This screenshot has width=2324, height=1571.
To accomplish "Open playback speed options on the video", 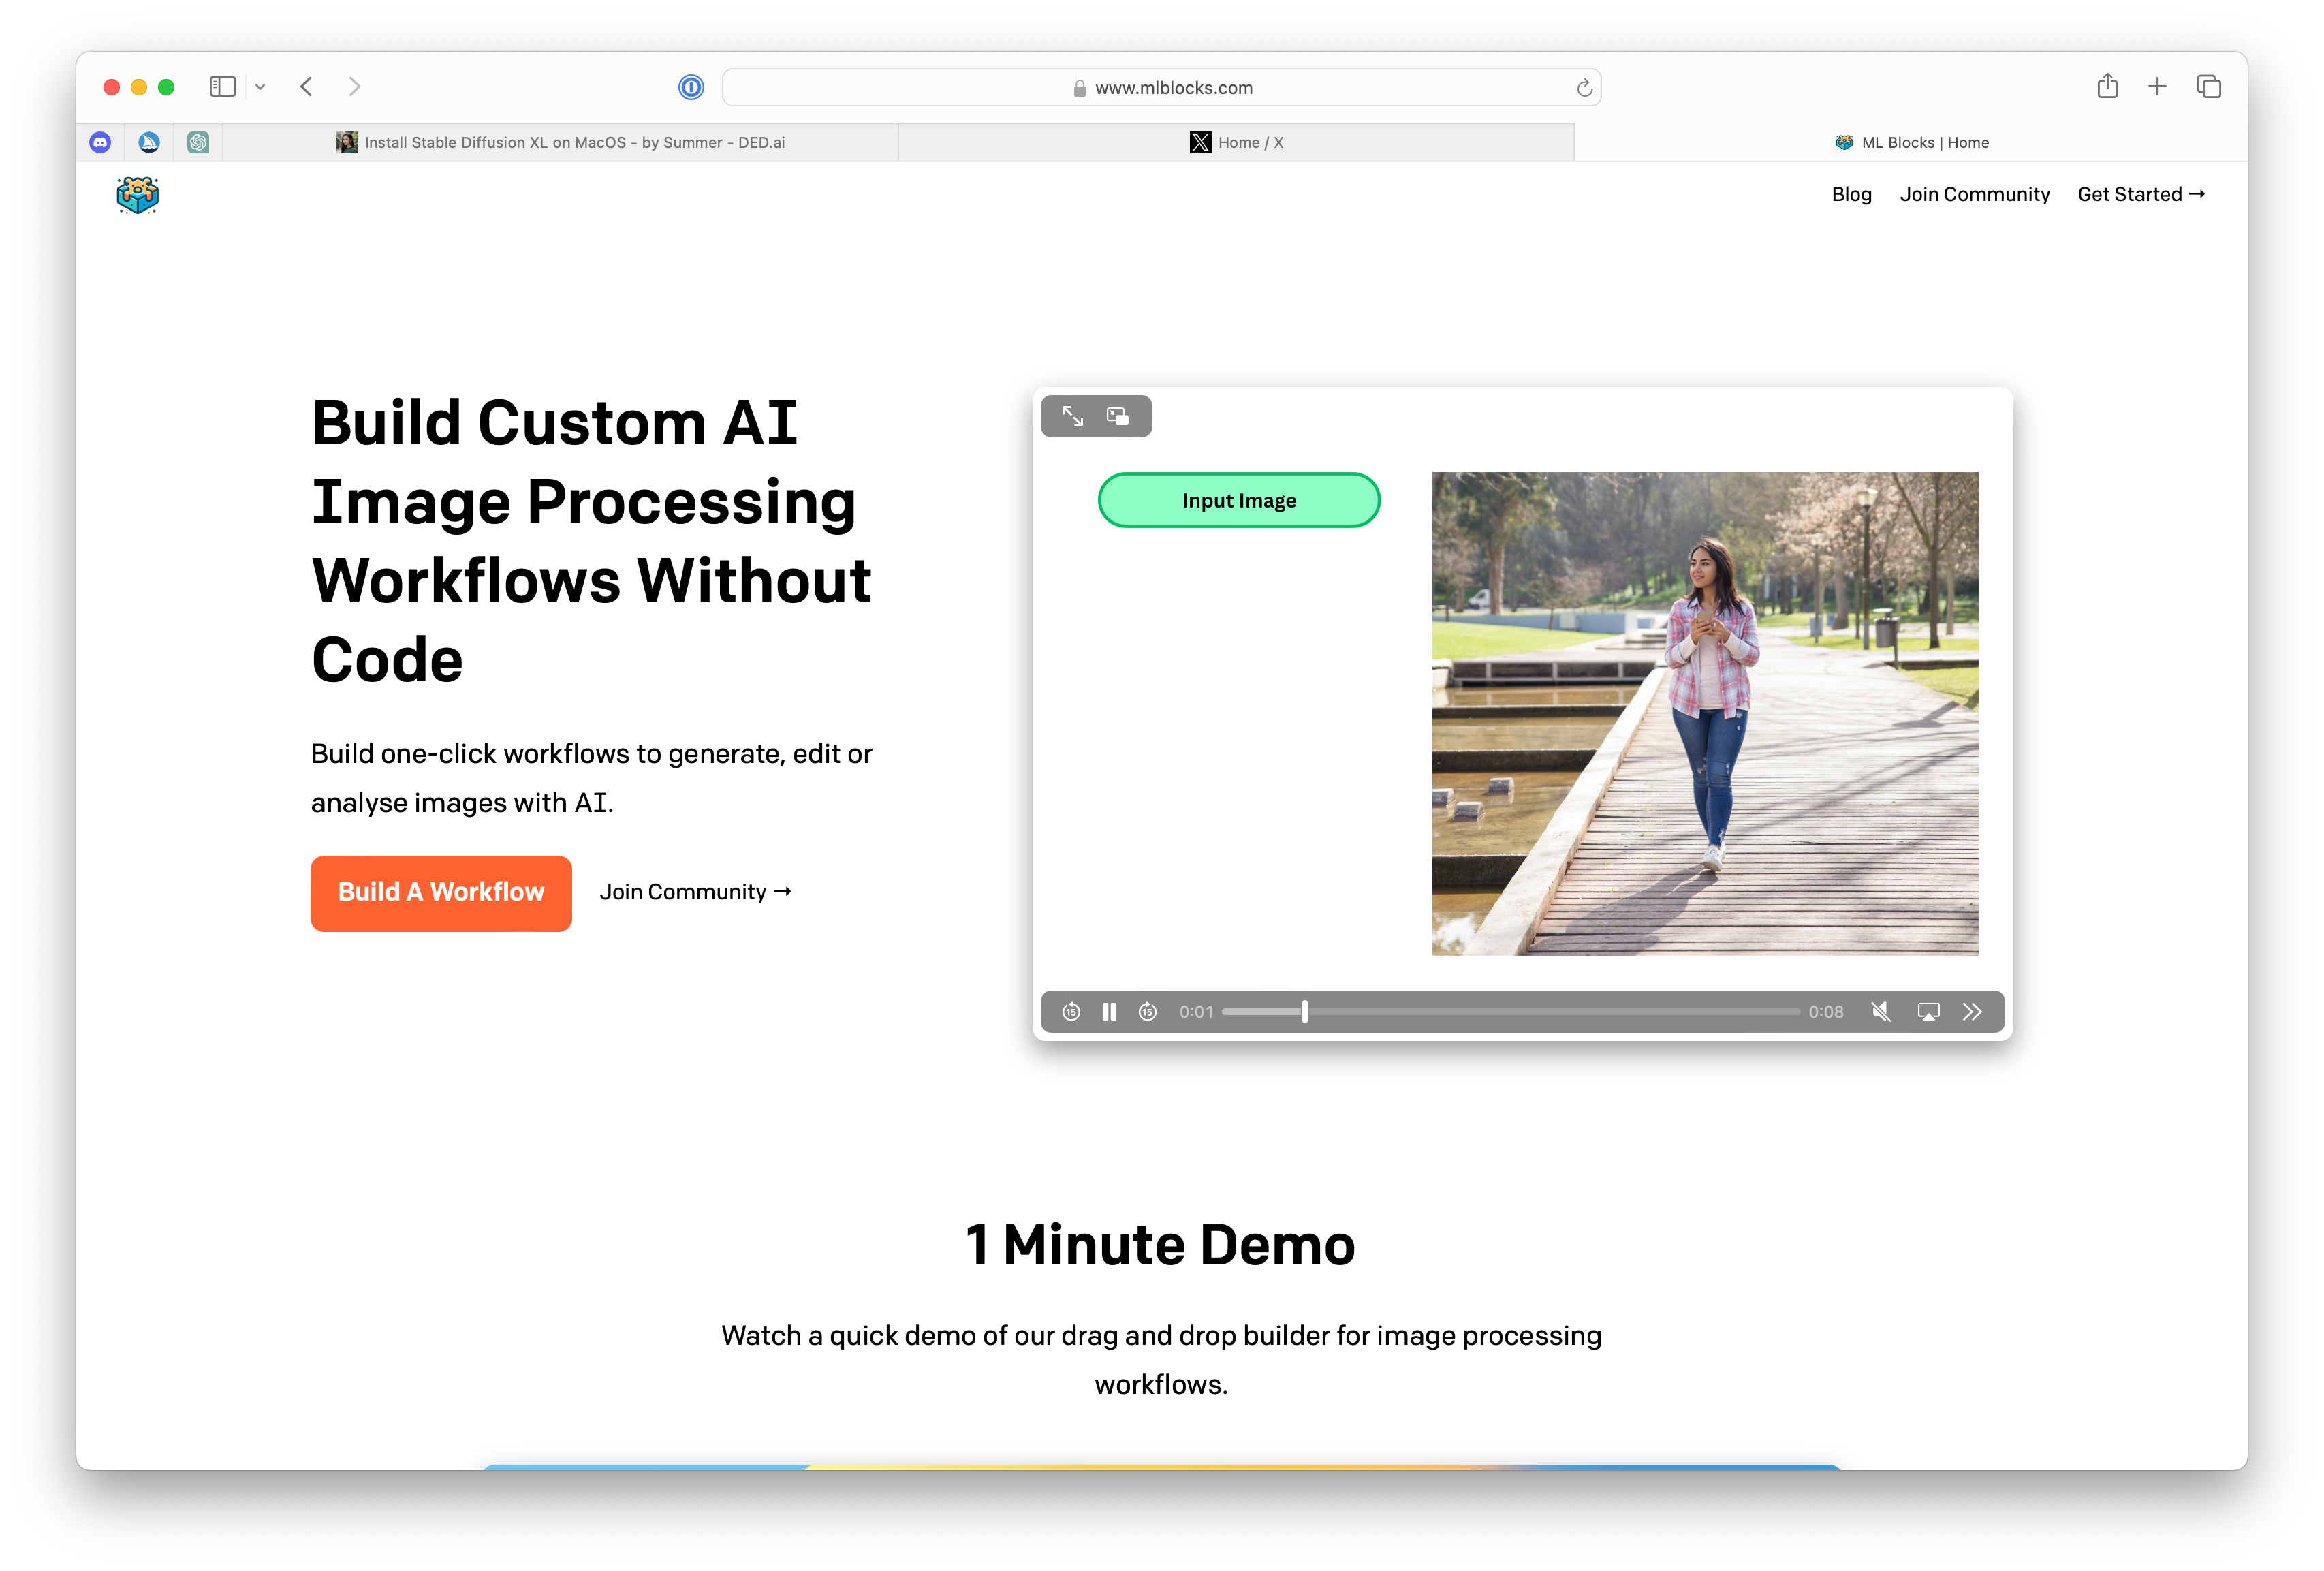I will point(1973,1011).
